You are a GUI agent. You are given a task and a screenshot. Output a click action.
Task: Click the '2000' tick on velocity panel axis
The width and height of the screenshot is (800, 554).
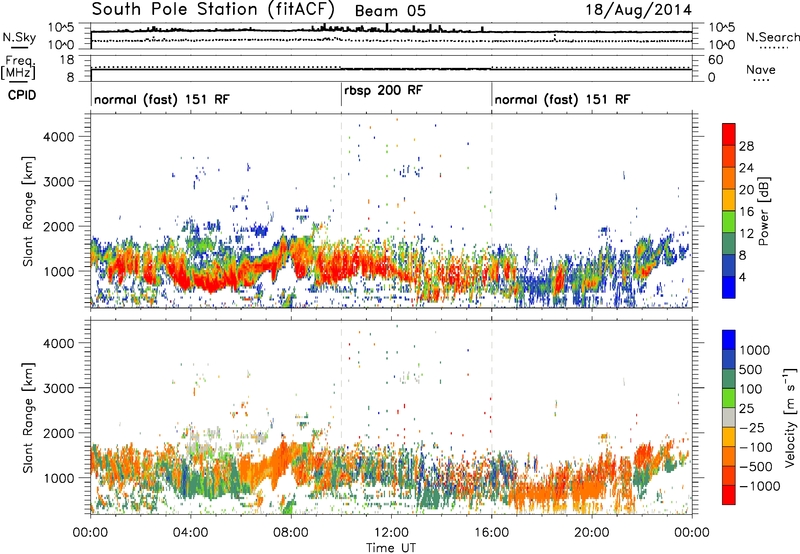[x=58, y=433]
